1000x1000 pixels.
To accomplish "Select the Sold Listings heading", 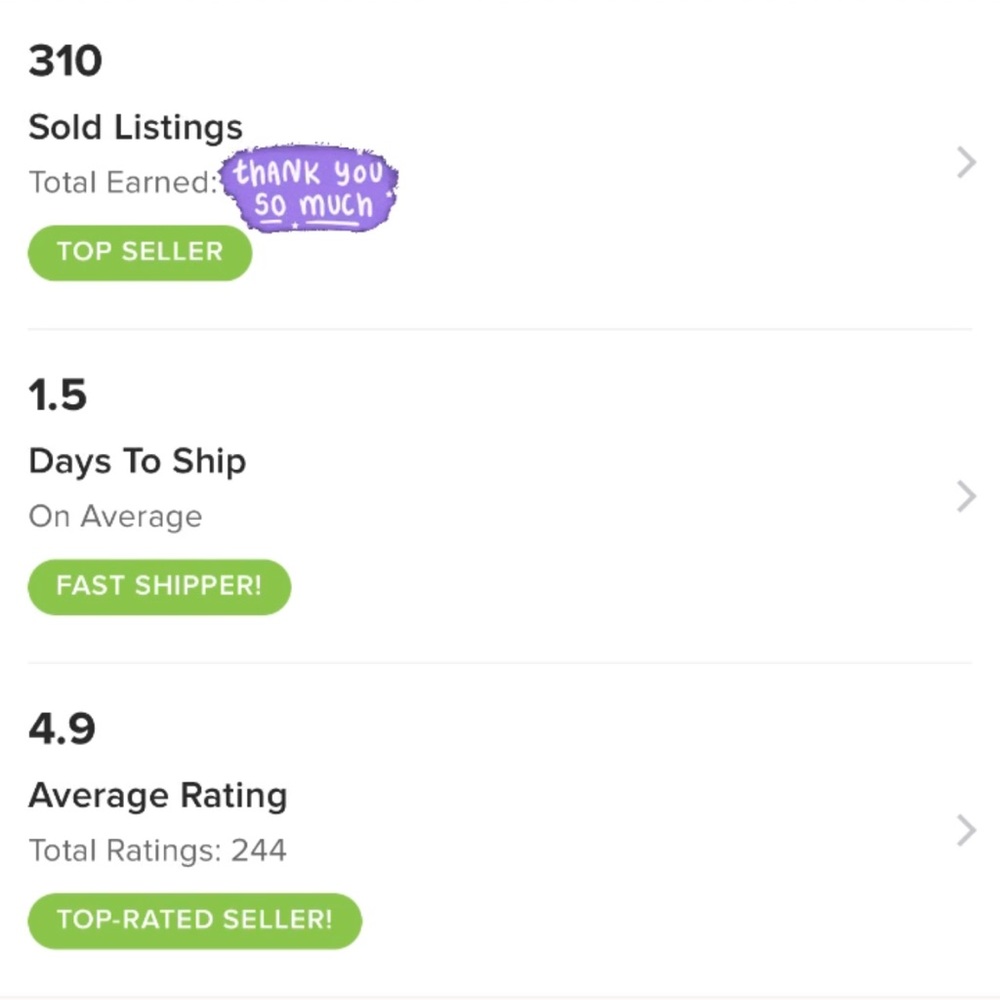I will [135, 127].
